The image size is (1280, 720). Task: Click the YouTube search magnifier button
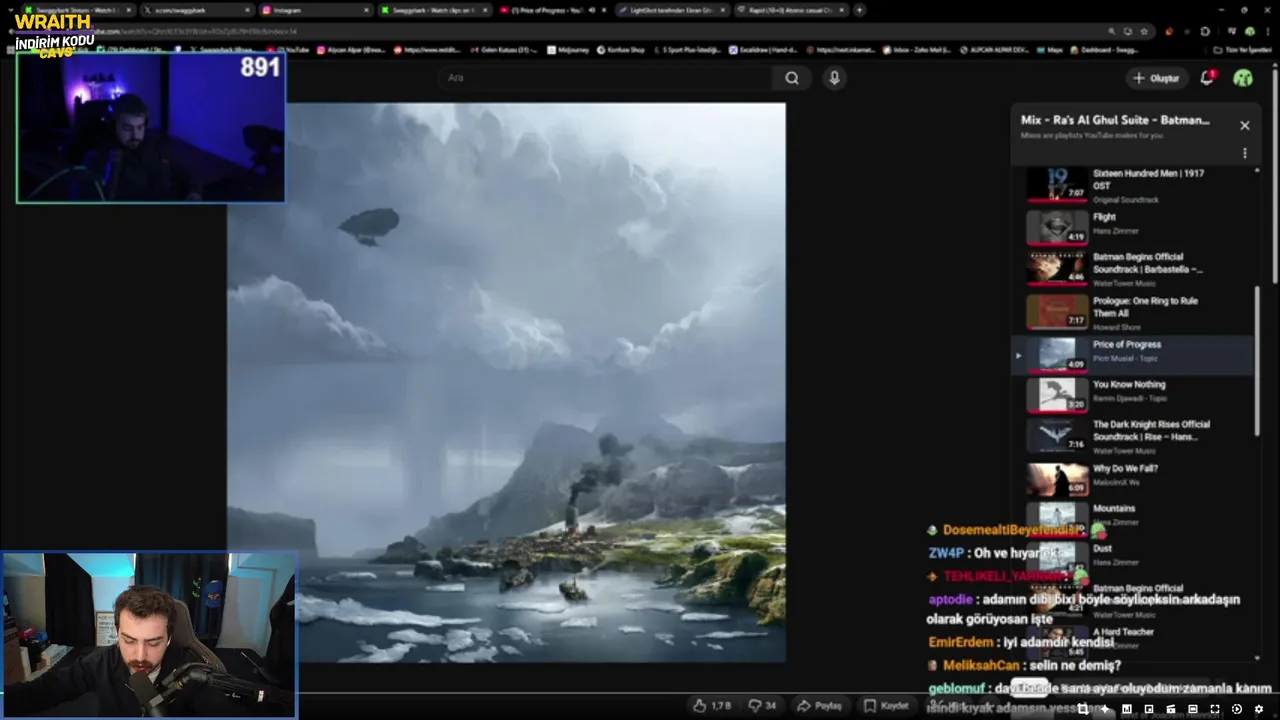(x=792, y=78)
